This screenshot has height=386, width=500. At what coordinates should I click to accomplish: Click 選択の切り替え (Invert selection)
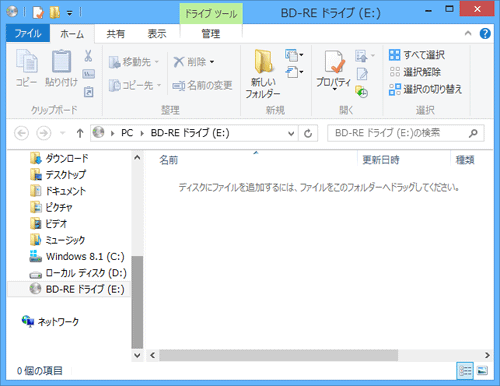[x=425, y=89]
